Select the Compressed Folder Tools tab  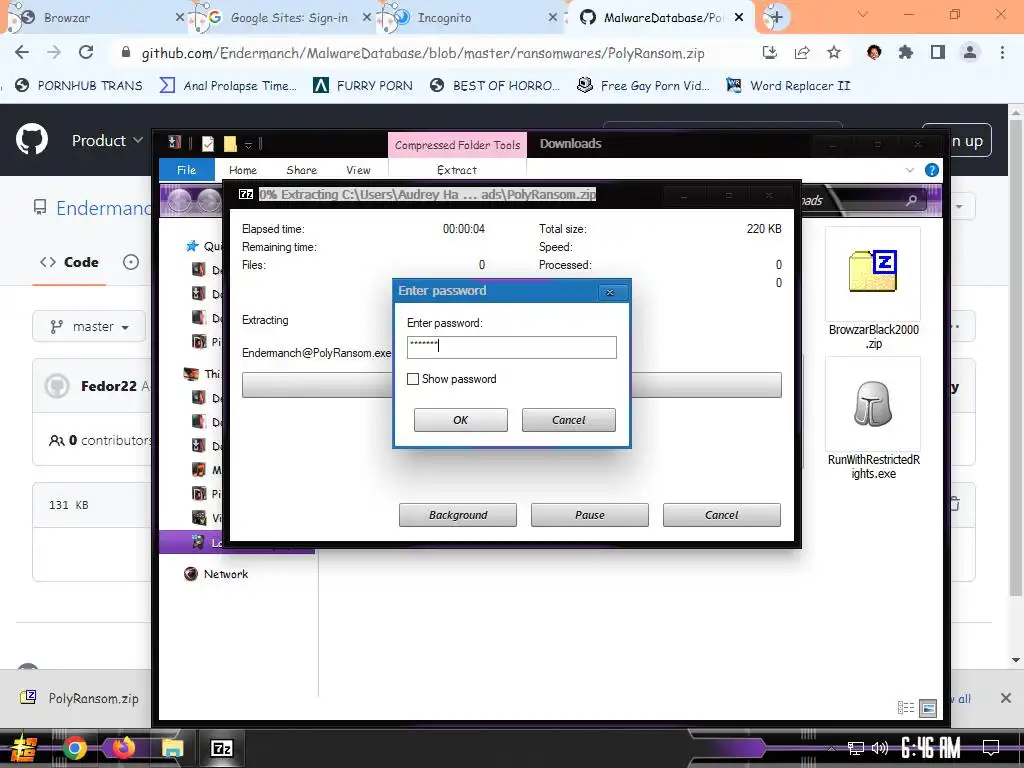[457, 145]
